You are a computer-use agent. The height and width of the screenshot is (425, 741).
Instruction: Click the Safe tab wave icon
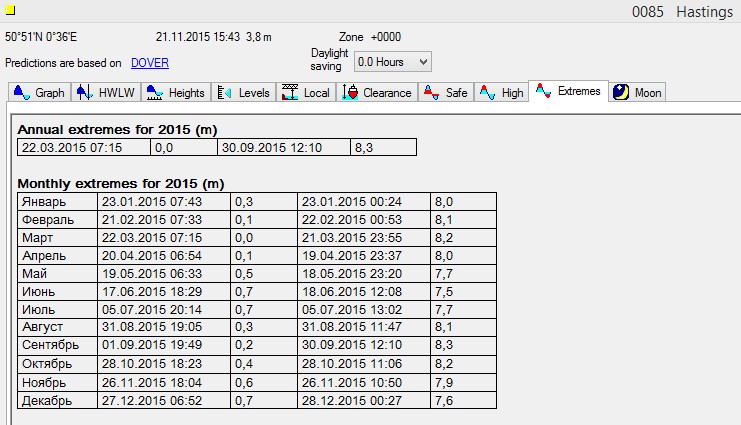431,92
